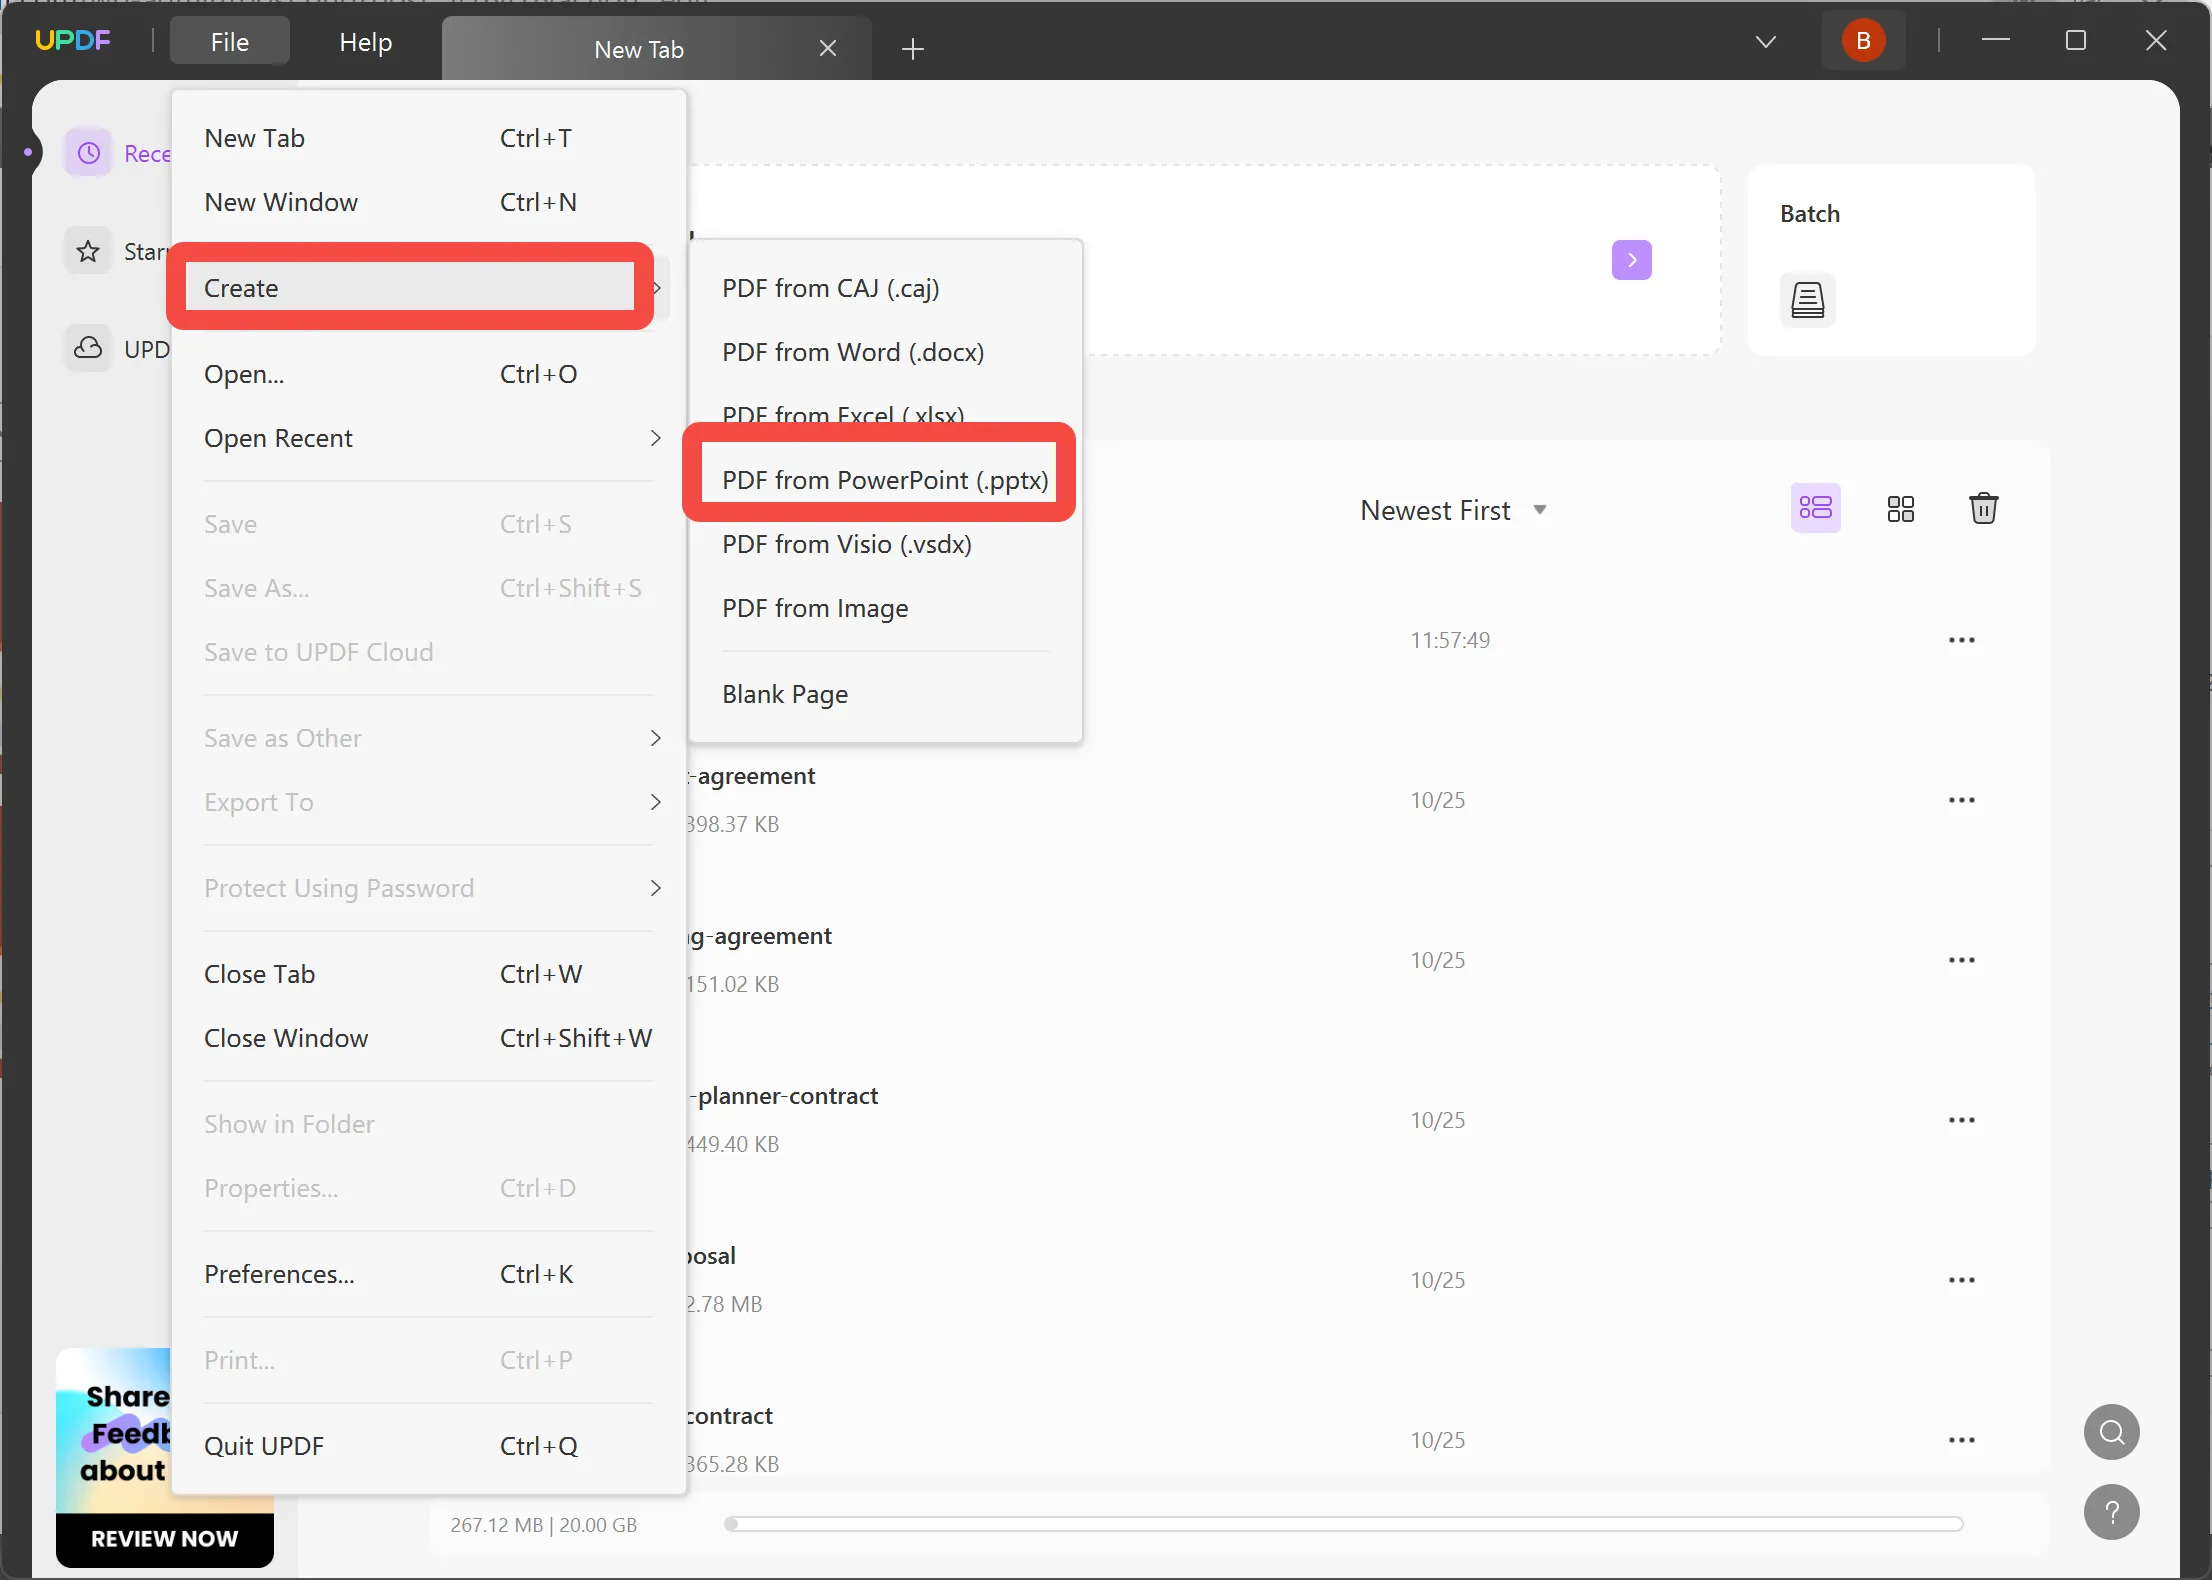The width and height of the screenshot is (2212, 1580).
Task: Click the New Tab button
Action: (913, 48)
